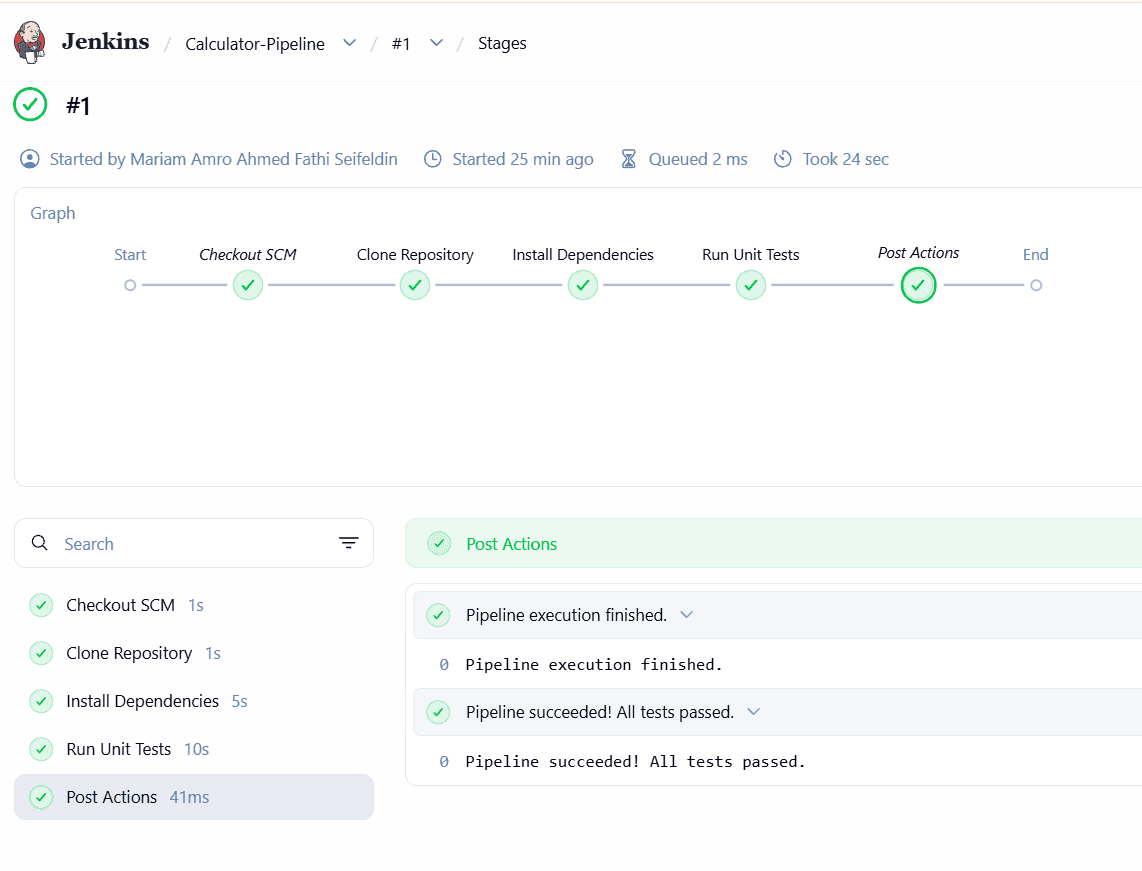Click the success icon of Pipeline succeeded step
The width and height of the screenshot is (1142, 871).
tap(438, 712)
